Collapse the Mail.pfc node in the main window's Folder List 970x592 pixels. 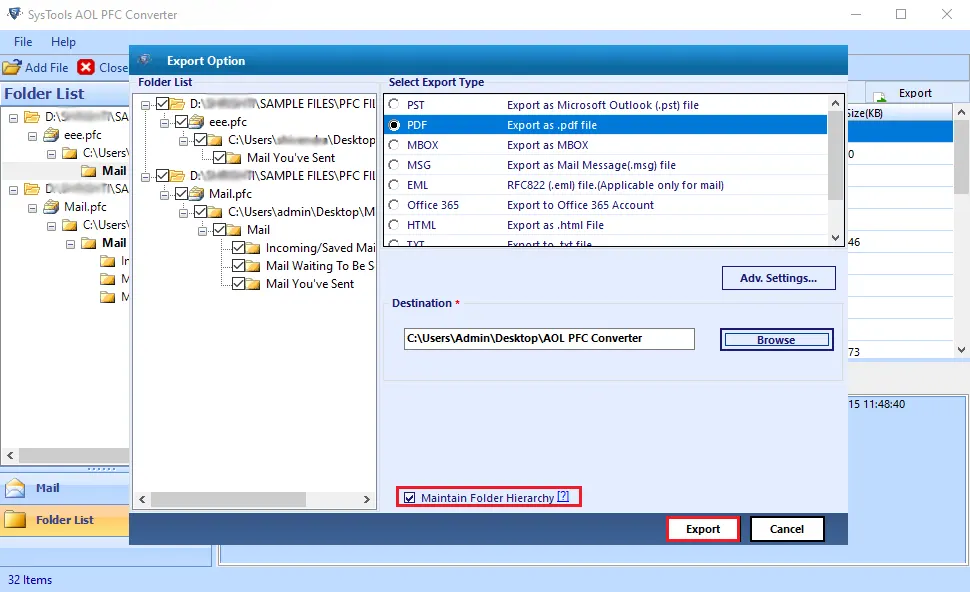(x=33, y=208)
